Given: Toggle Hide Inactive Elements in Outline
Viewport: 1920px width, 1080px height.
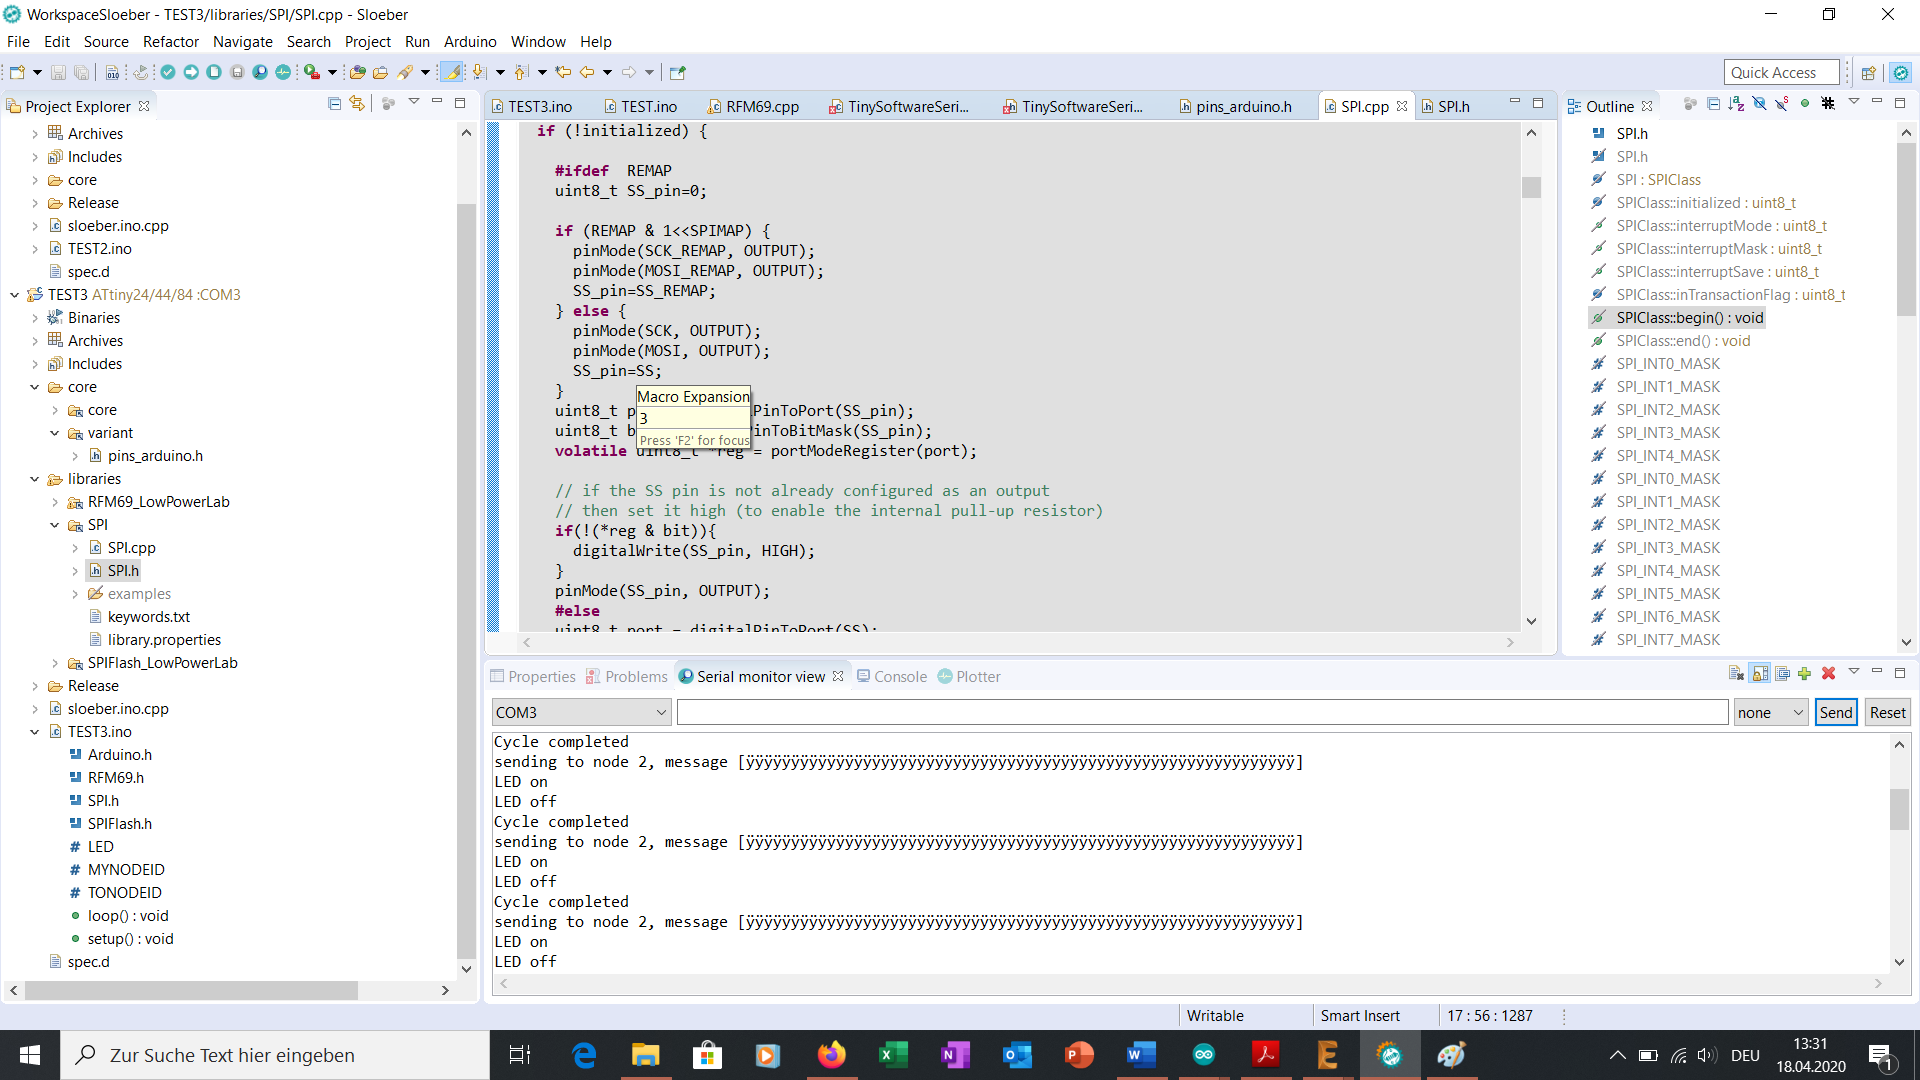Looking at the screenshot, I should [x=1828, y=104].
